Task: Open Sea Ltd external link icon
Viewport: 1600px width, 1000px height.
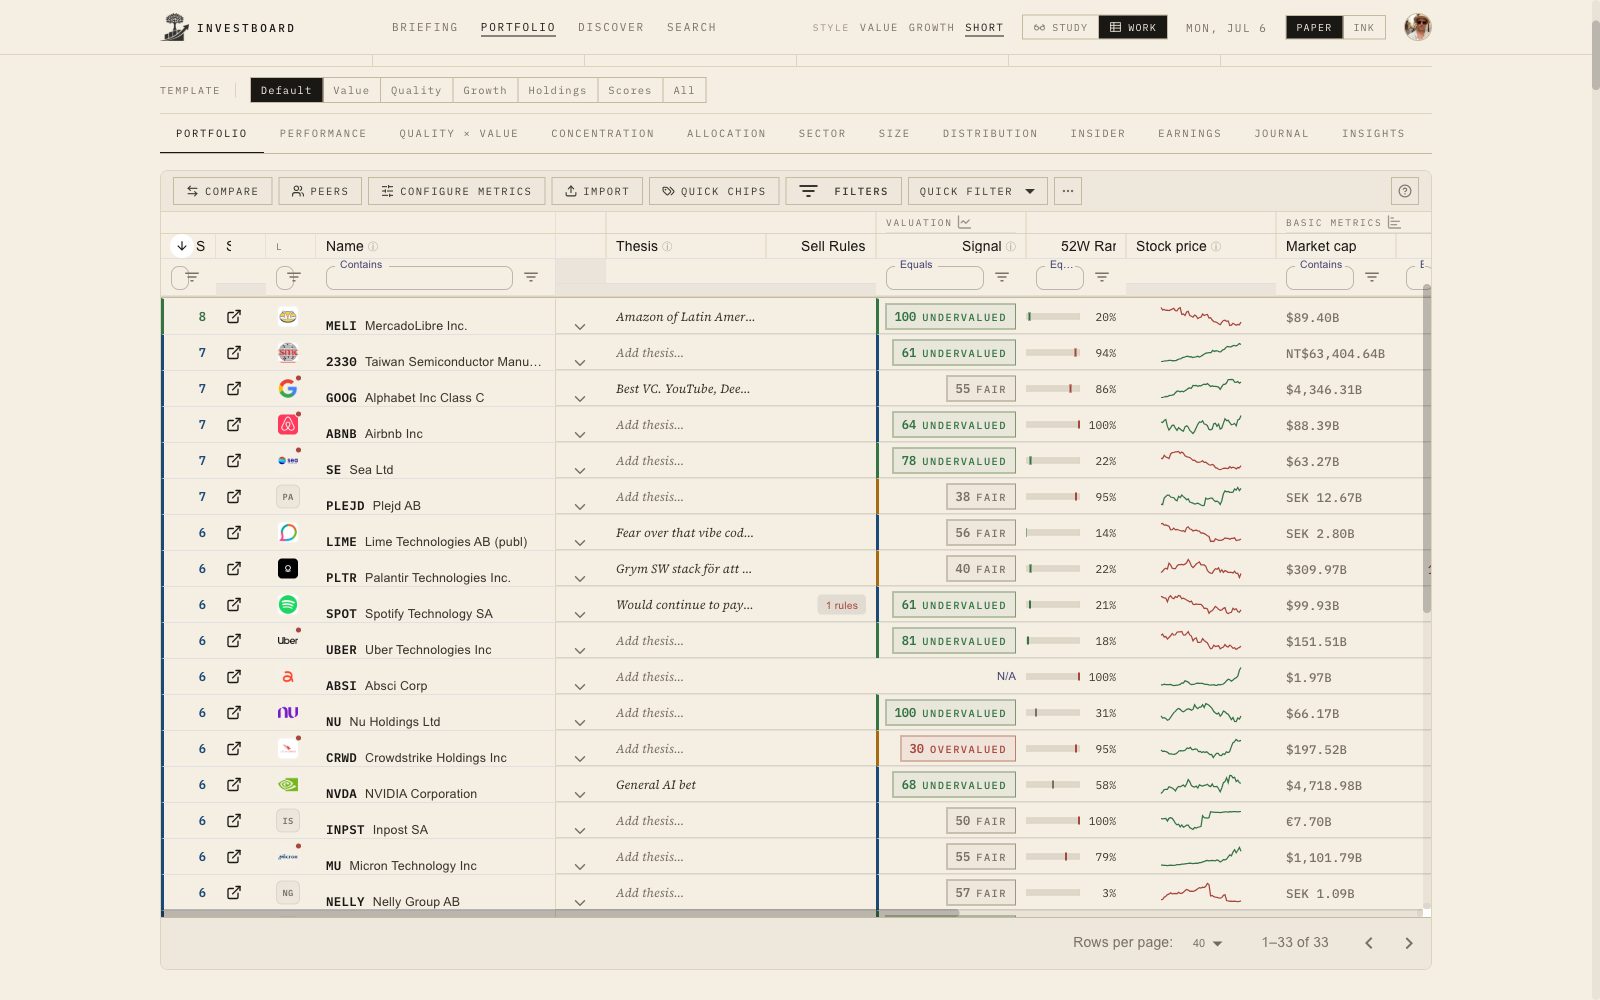Action: [233, 461]
